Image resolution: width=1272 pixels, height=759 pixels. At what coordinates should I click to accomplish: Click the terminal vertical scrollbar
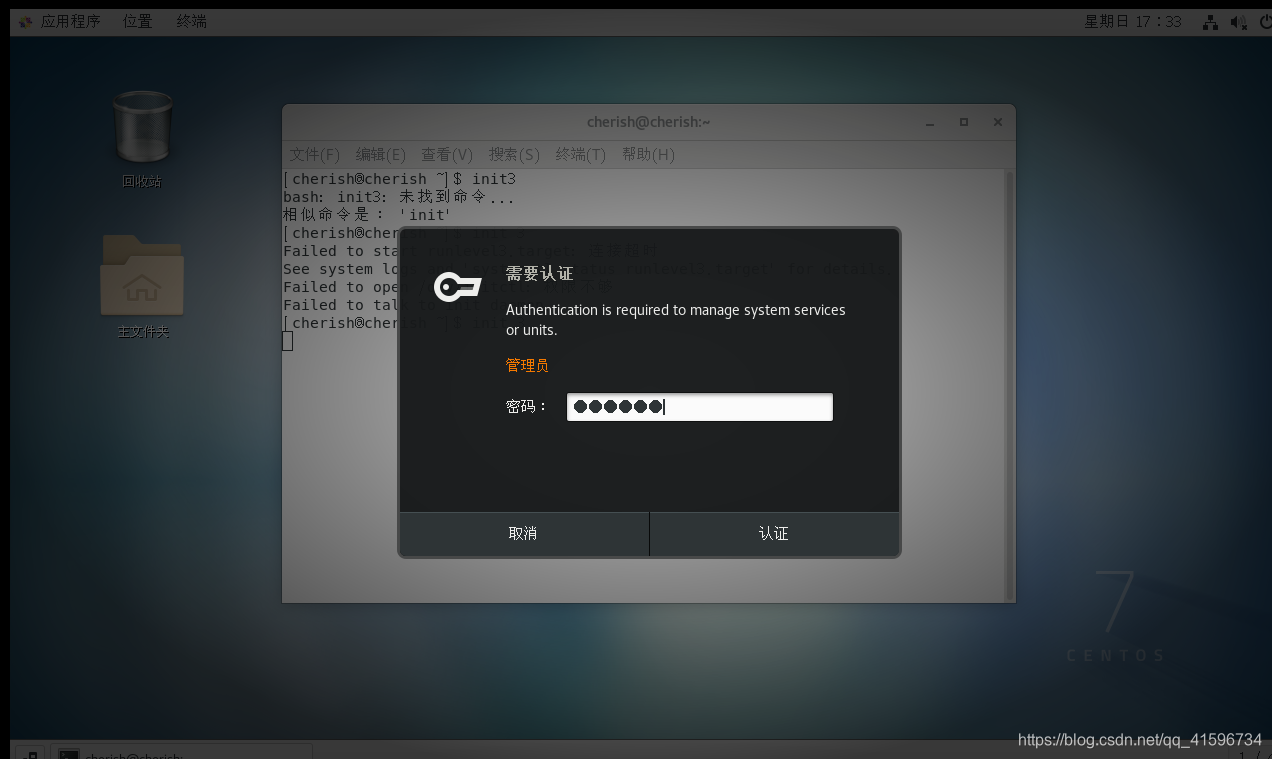(x=1009, y=385)
